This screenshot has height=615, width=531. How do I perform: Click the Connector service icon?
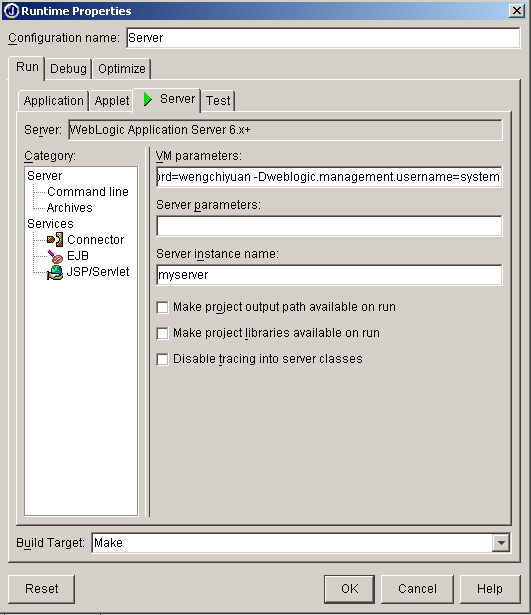pos(55,240)
